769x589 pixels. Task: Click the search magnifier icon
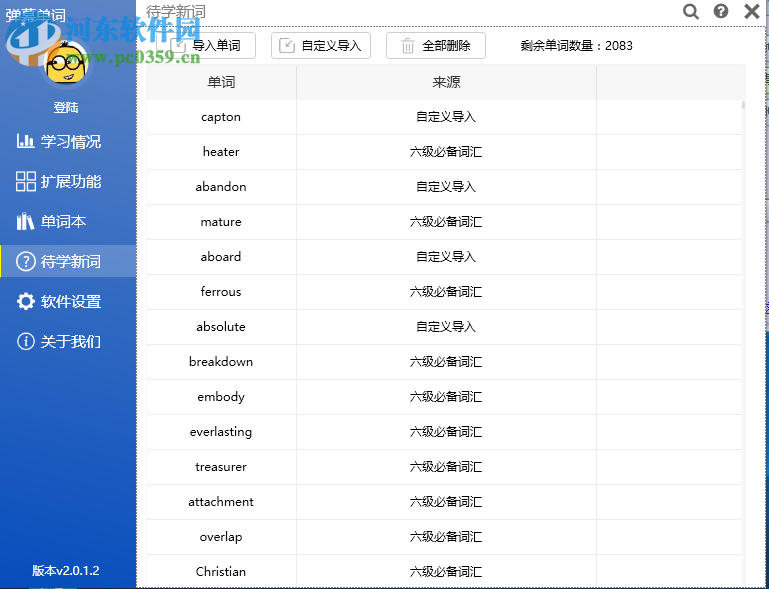(691, 11)
